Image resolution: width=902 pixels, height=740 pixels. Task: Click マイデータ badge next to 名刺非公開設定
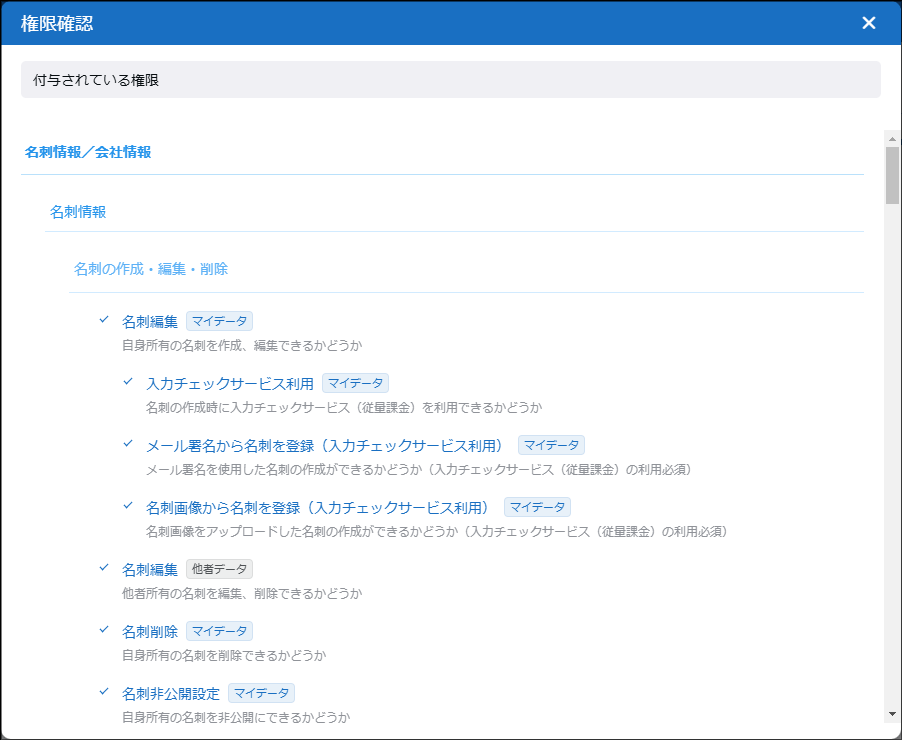(261, 693)
